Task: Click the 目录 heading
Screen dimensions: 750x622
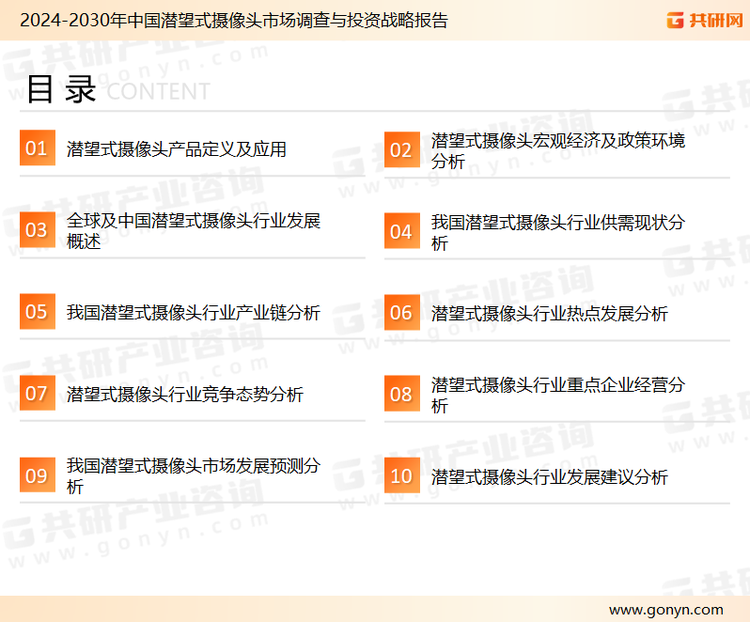Action: point(61,89)
